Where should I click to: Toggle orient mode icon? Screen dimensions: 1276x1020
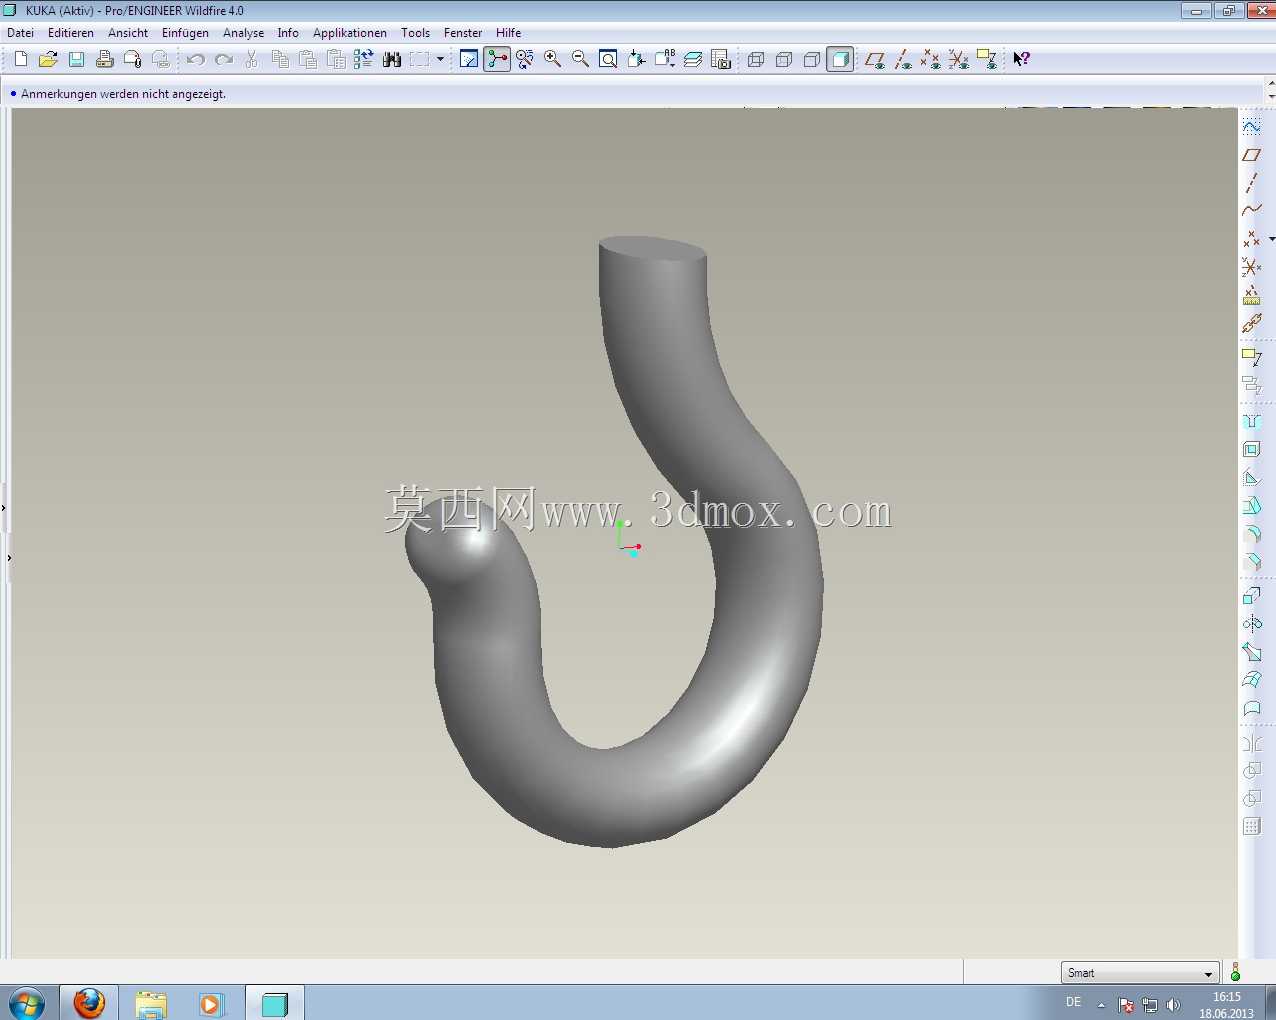525,60
